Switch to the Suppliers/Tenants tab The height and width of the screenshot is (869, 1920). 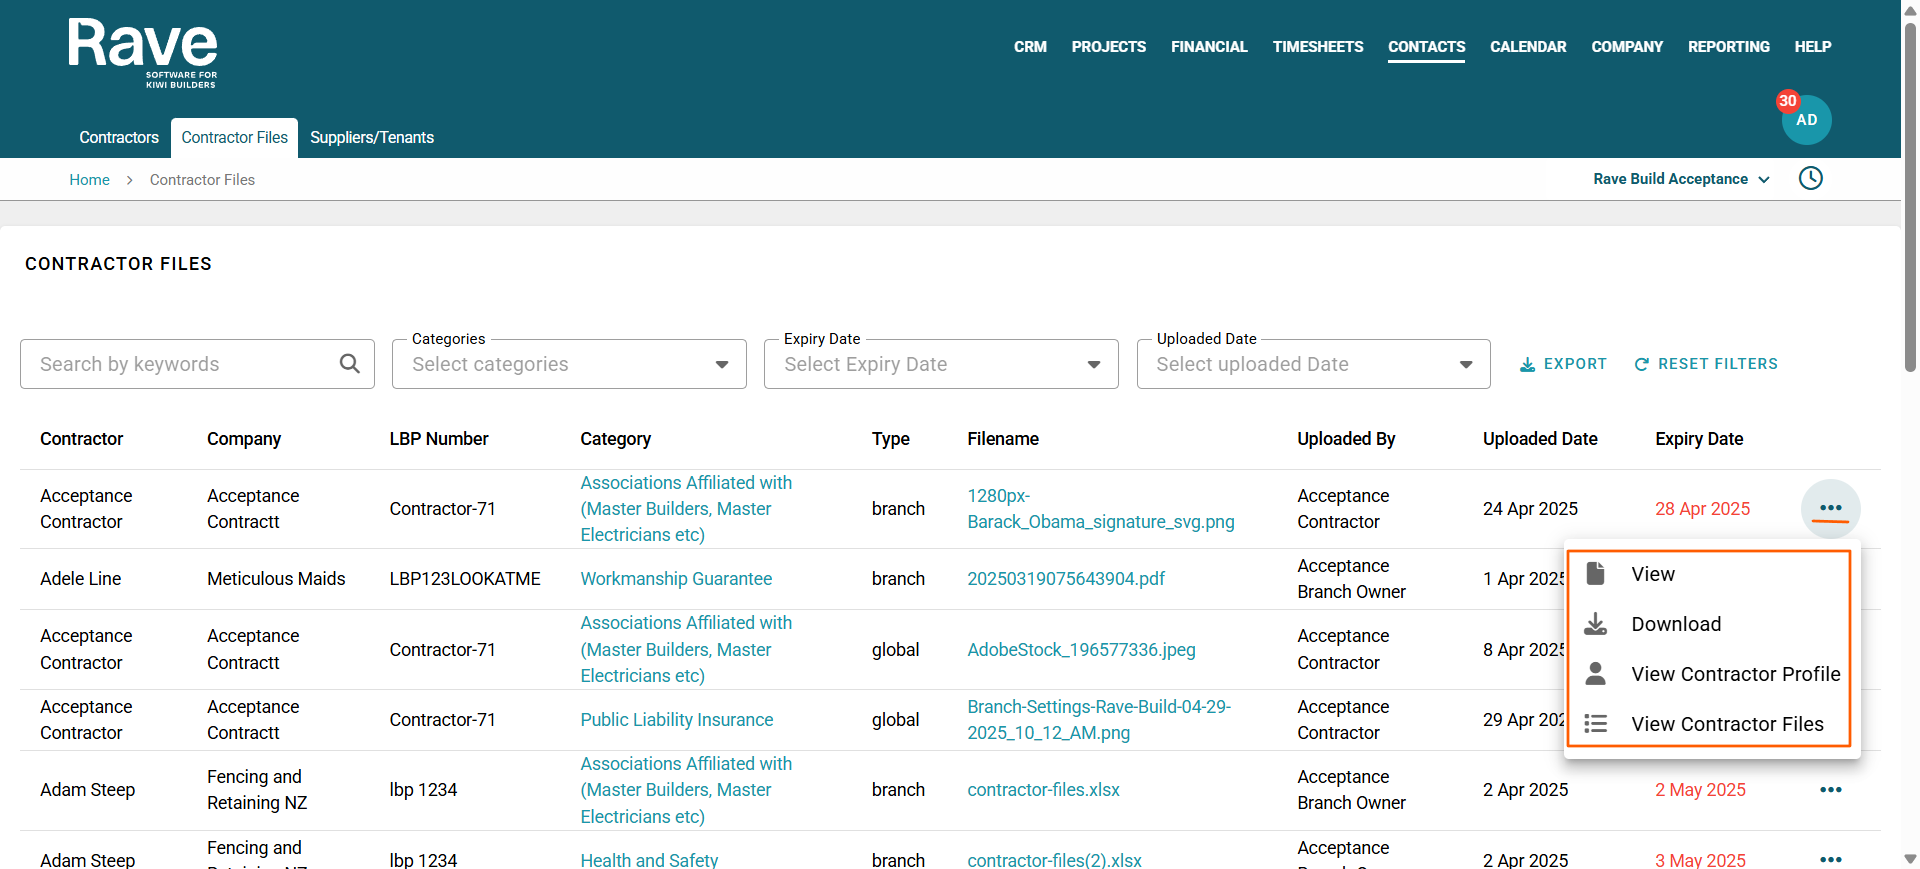coord(371,138)
